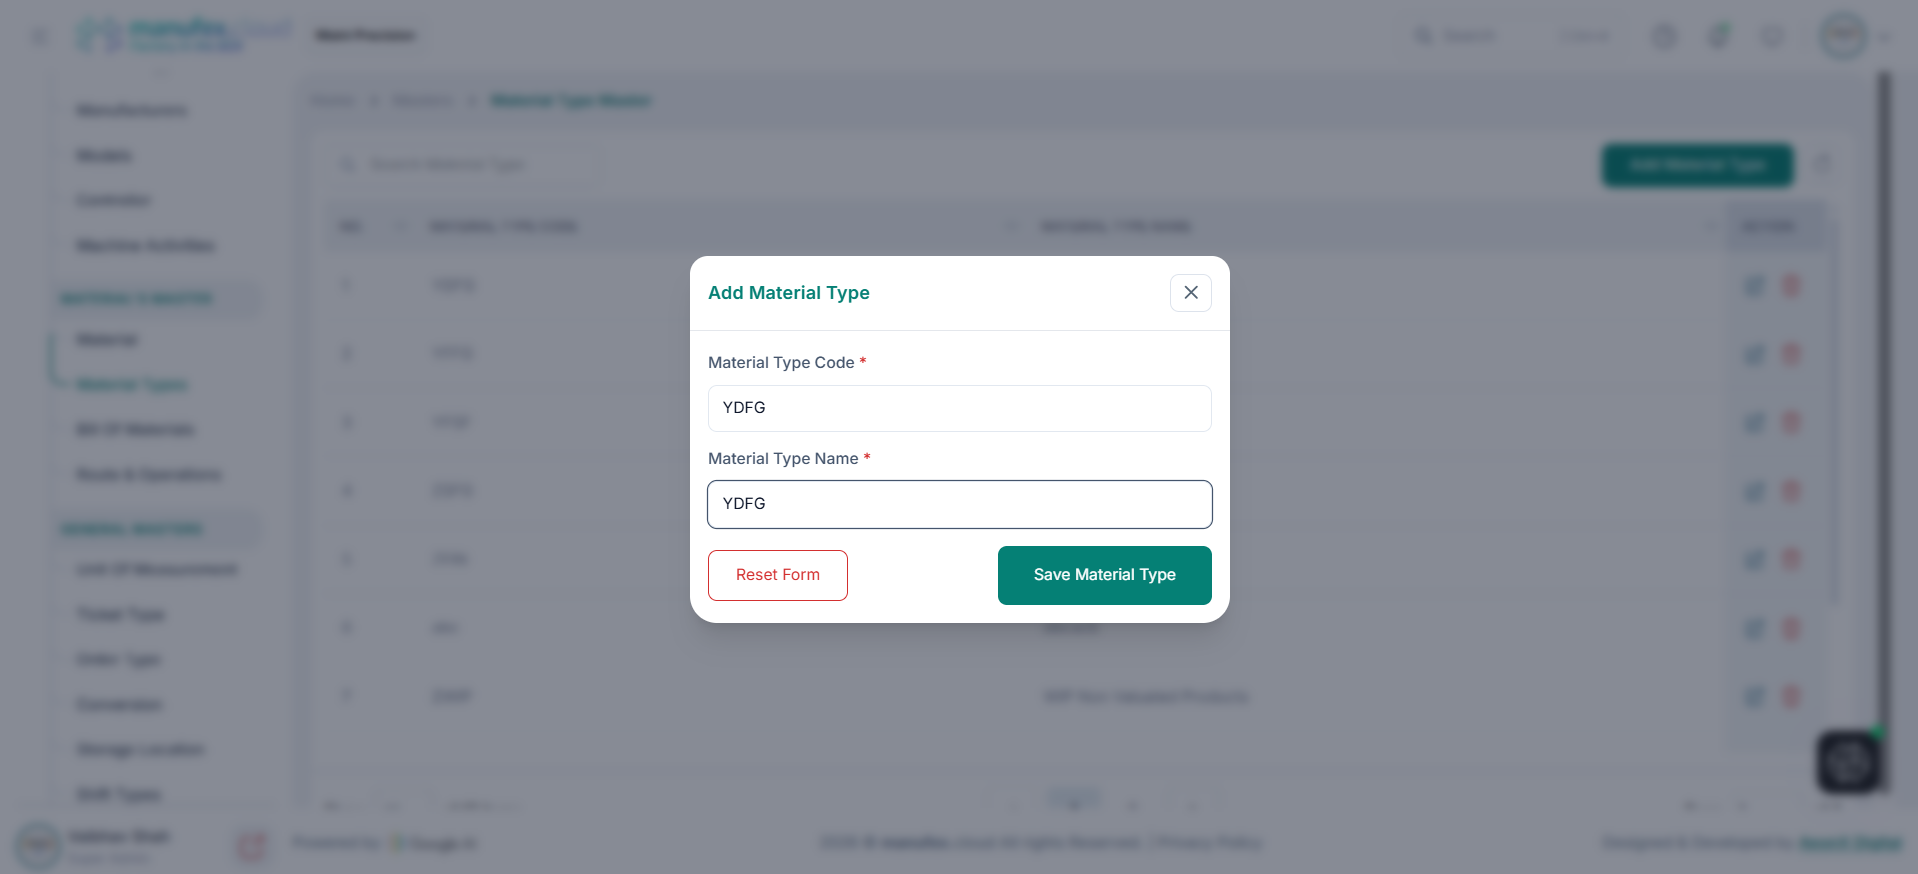The width and height of the screenshot is (1918, 874).
Task: Select Material Types in the sidebar
Action: pos(131,384)
